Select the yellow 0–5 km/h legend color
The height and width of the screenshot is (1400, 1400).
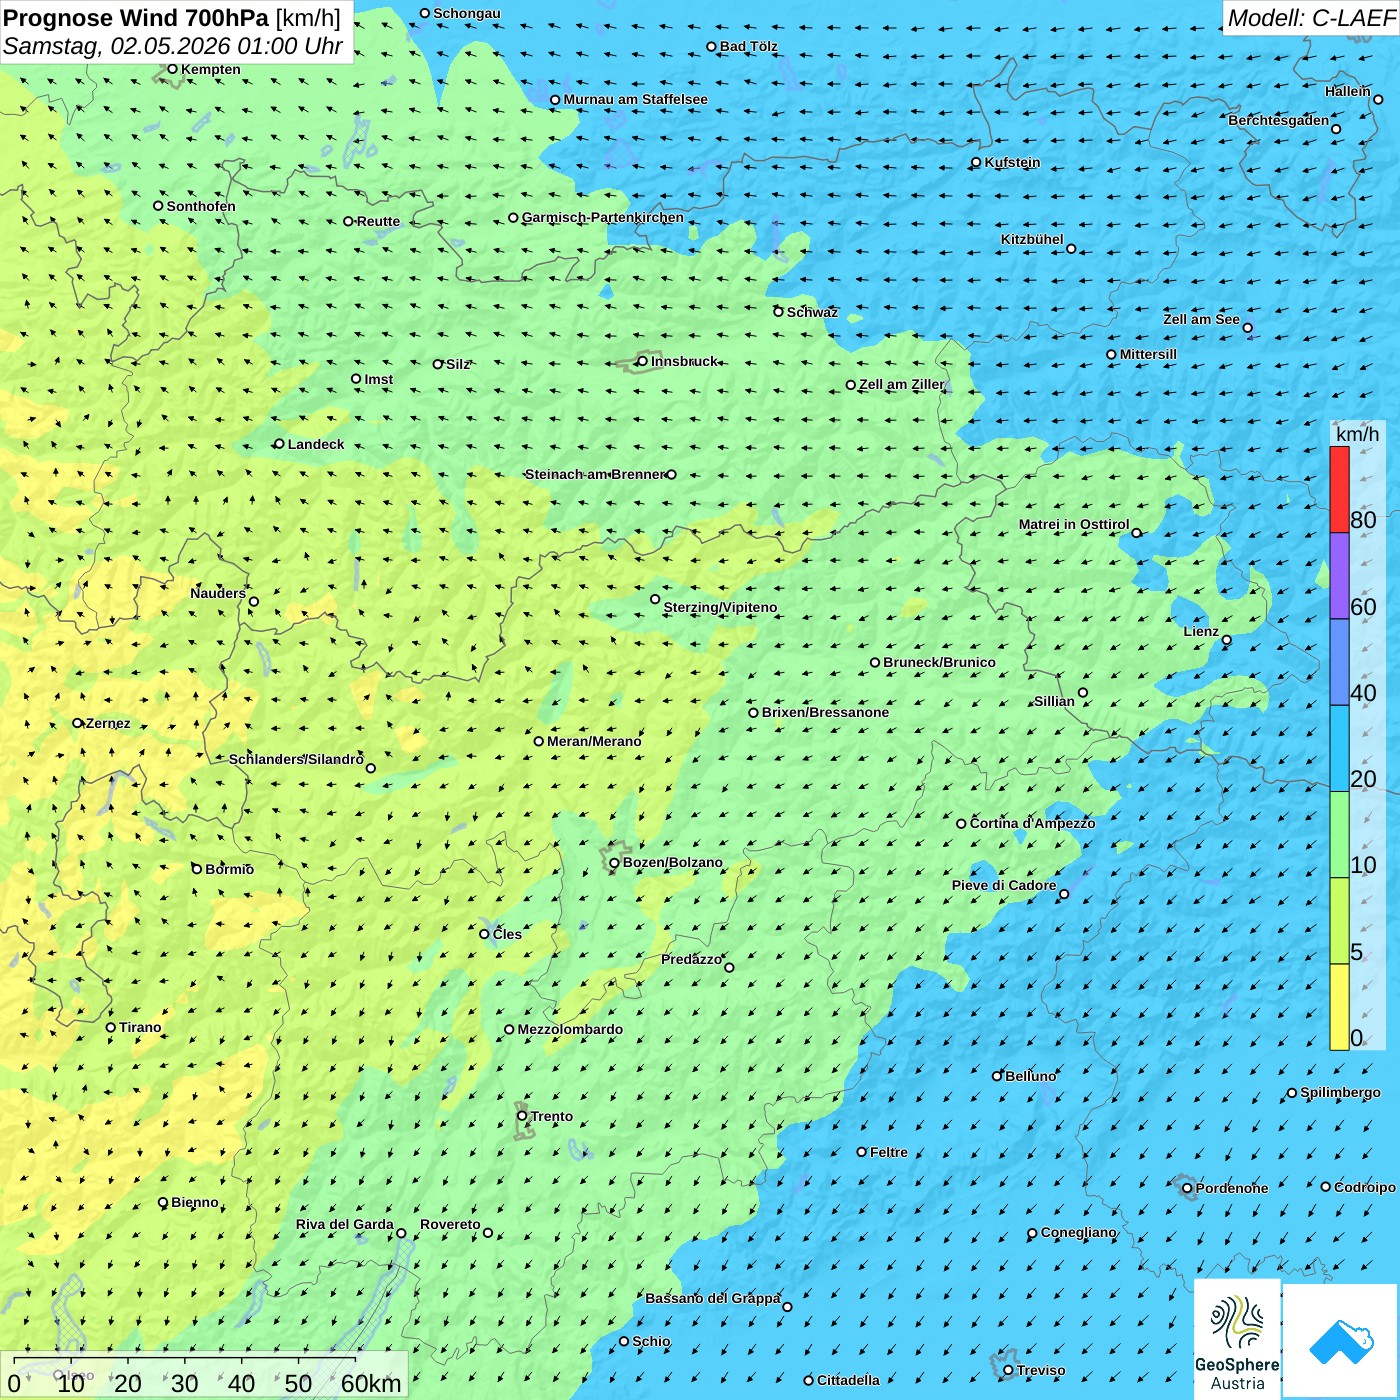[1339, 1007]
